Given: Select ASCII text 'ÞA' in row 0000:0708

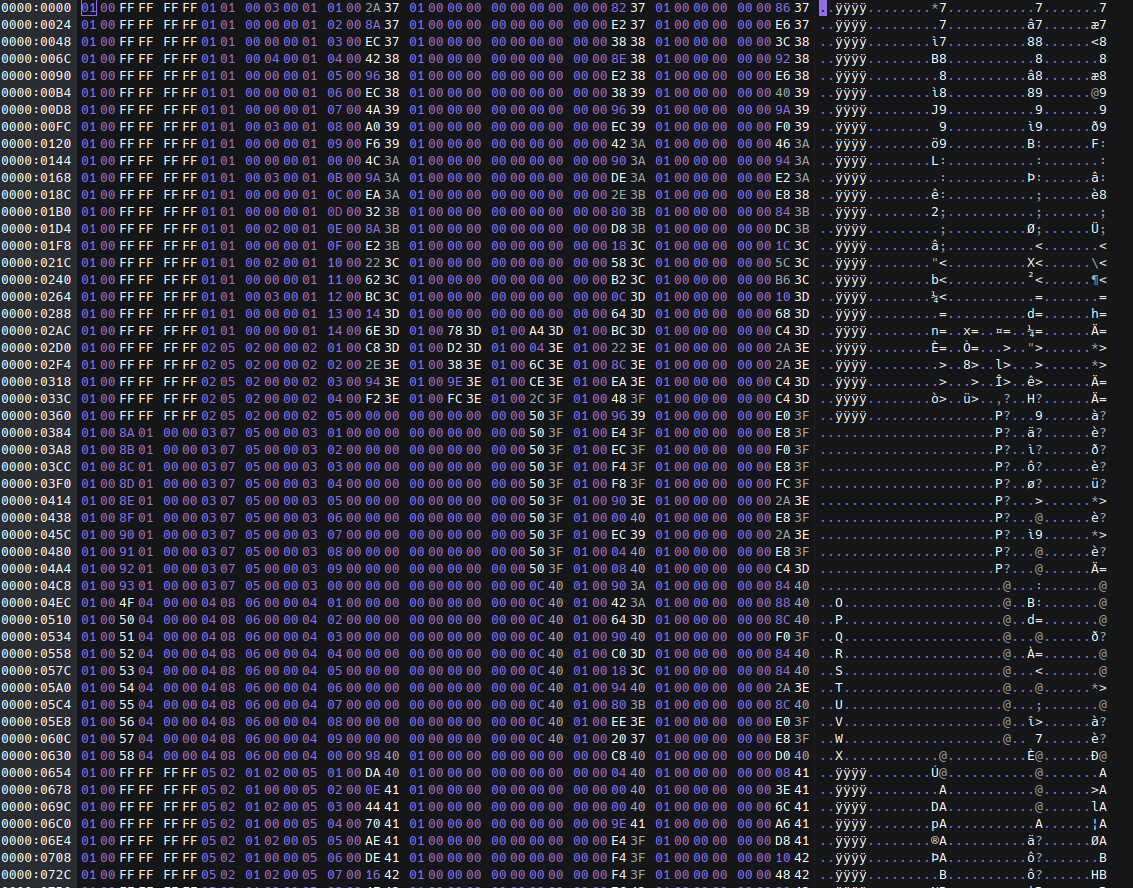Looking at the screenshot, I should 939,858.
